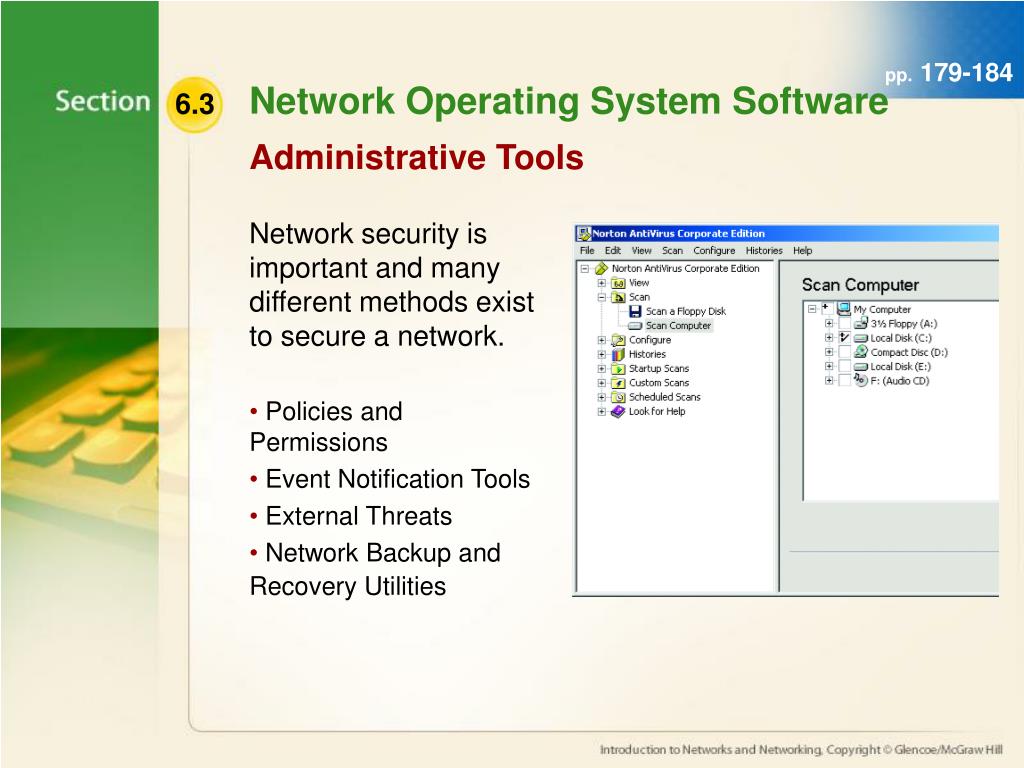Select the Custom Scans label in tree

pos(658,383)
